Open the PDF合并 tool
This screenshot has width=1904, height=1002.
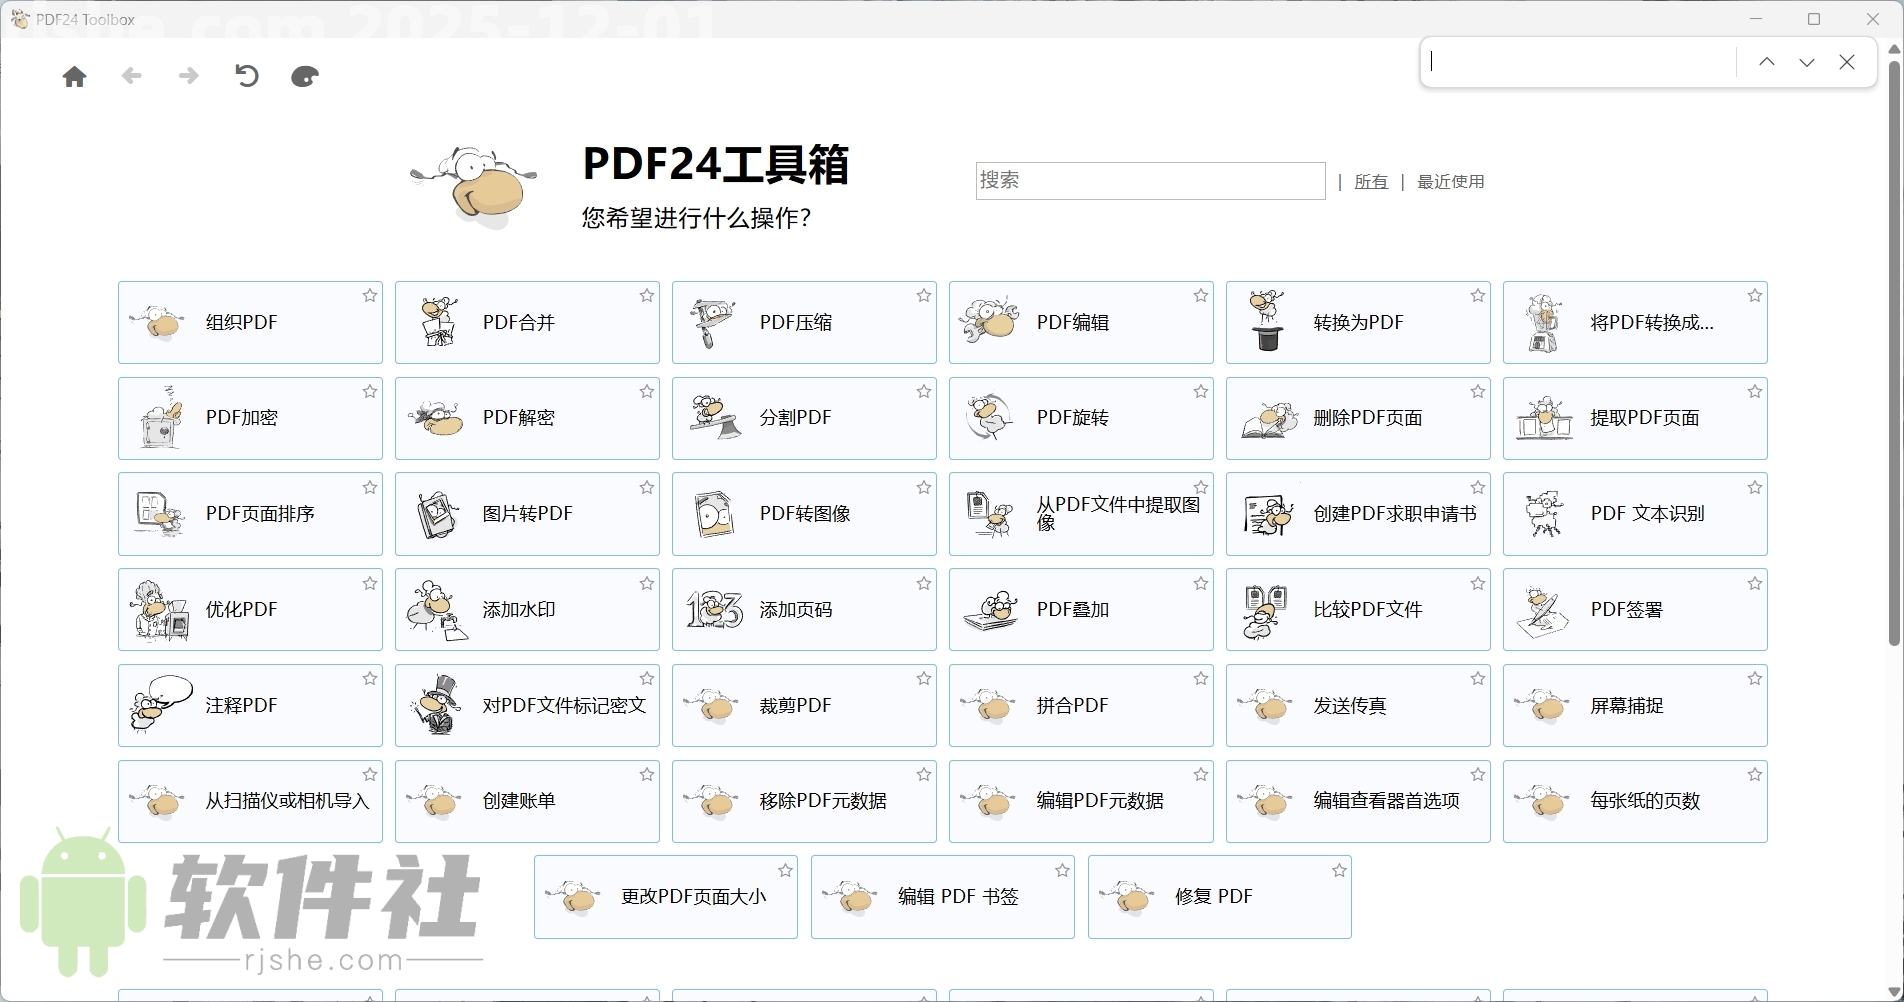click(x=527, y=322)
